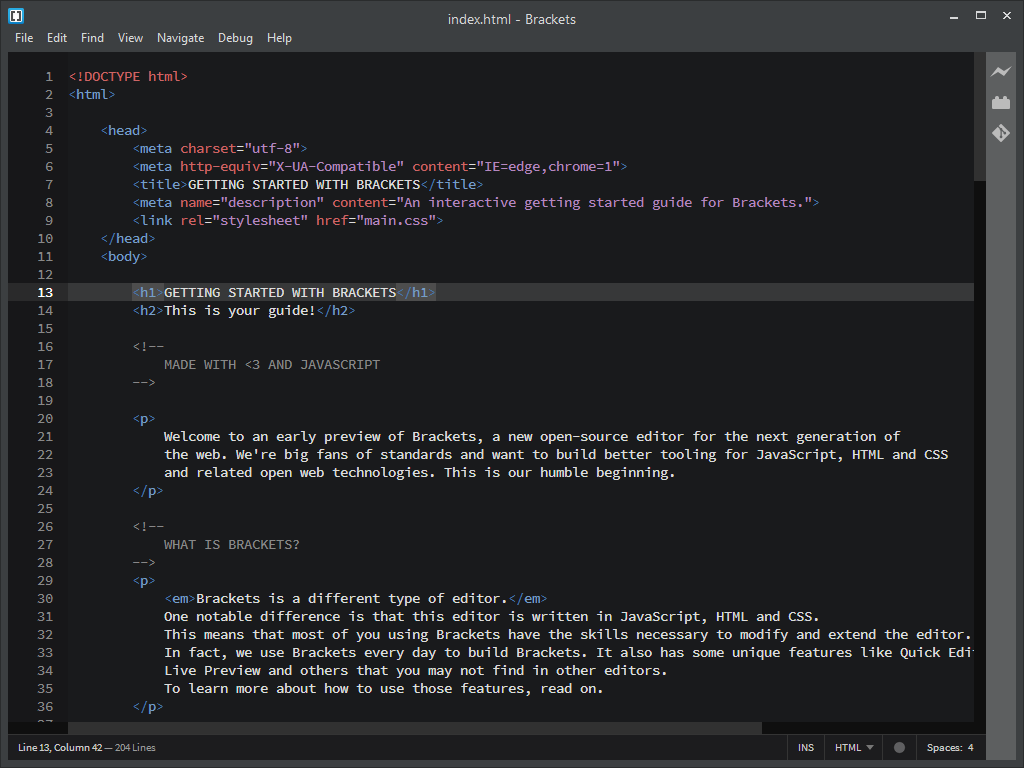Open the Find menu

click(x=92, y=38)
